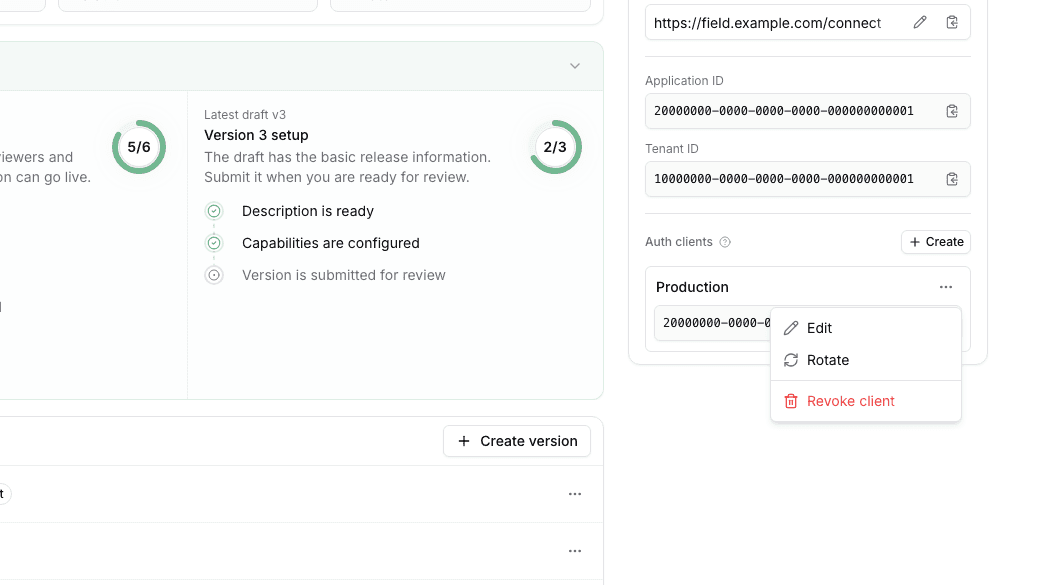Click the 'Latest draft v3' label
Screen dimensions: 1040x585
245,115
